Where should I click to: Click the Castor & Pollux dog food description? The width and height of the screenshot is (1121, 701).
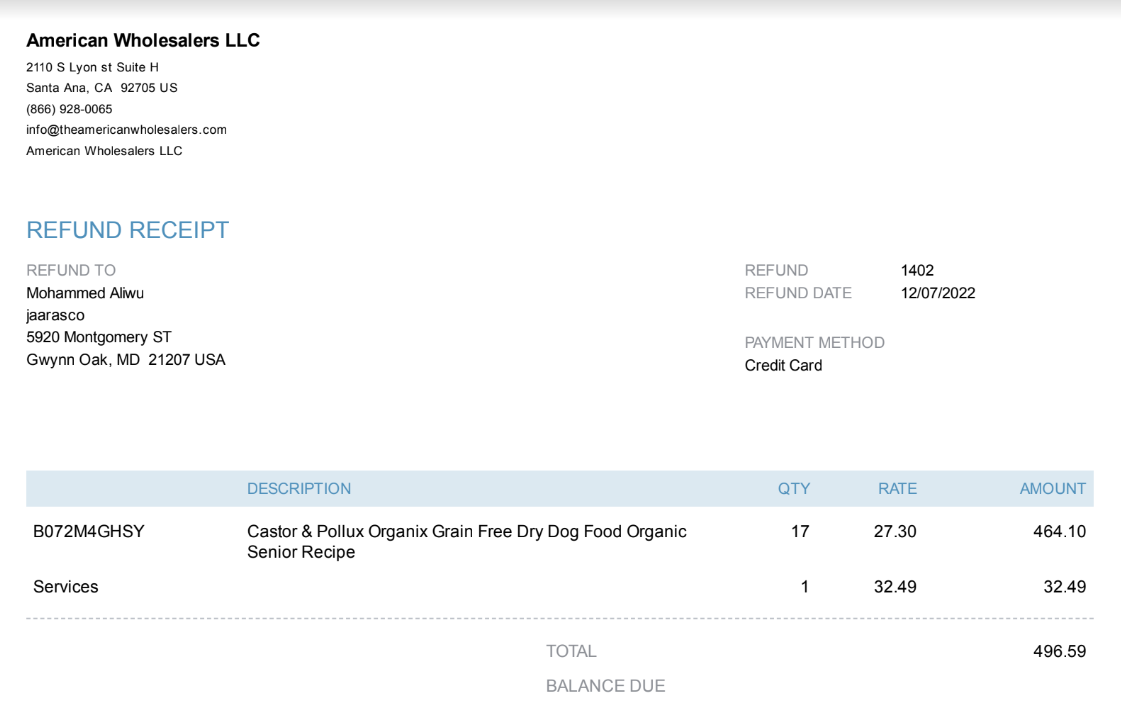coord(467,542)
